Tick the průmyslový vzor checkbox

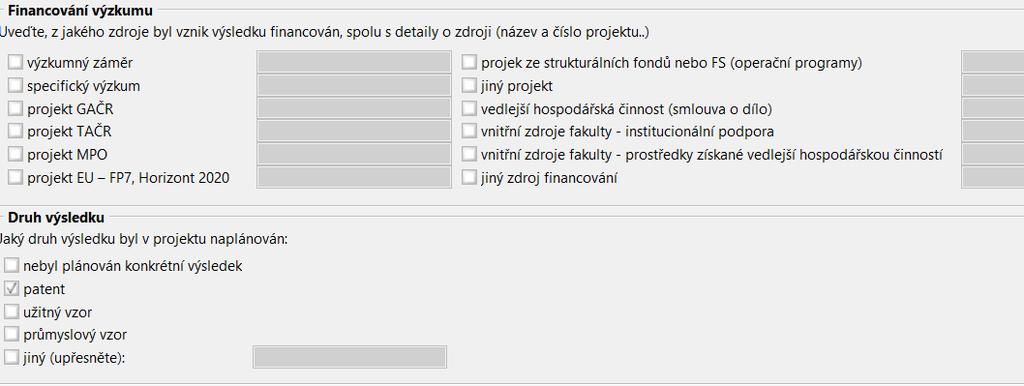[x=11, y=334]
